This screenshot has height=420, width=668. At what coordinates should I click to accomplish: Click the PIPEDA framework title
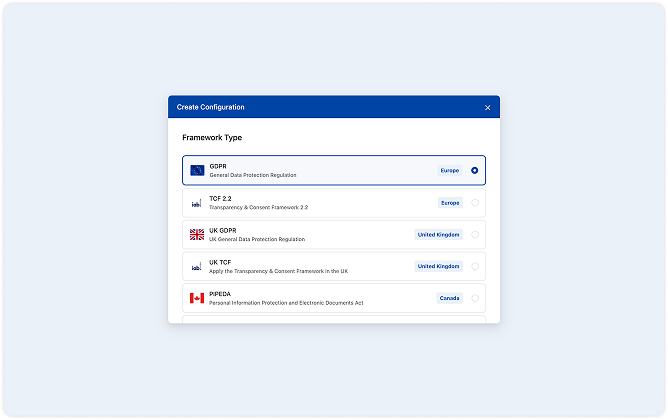[221, 294]
